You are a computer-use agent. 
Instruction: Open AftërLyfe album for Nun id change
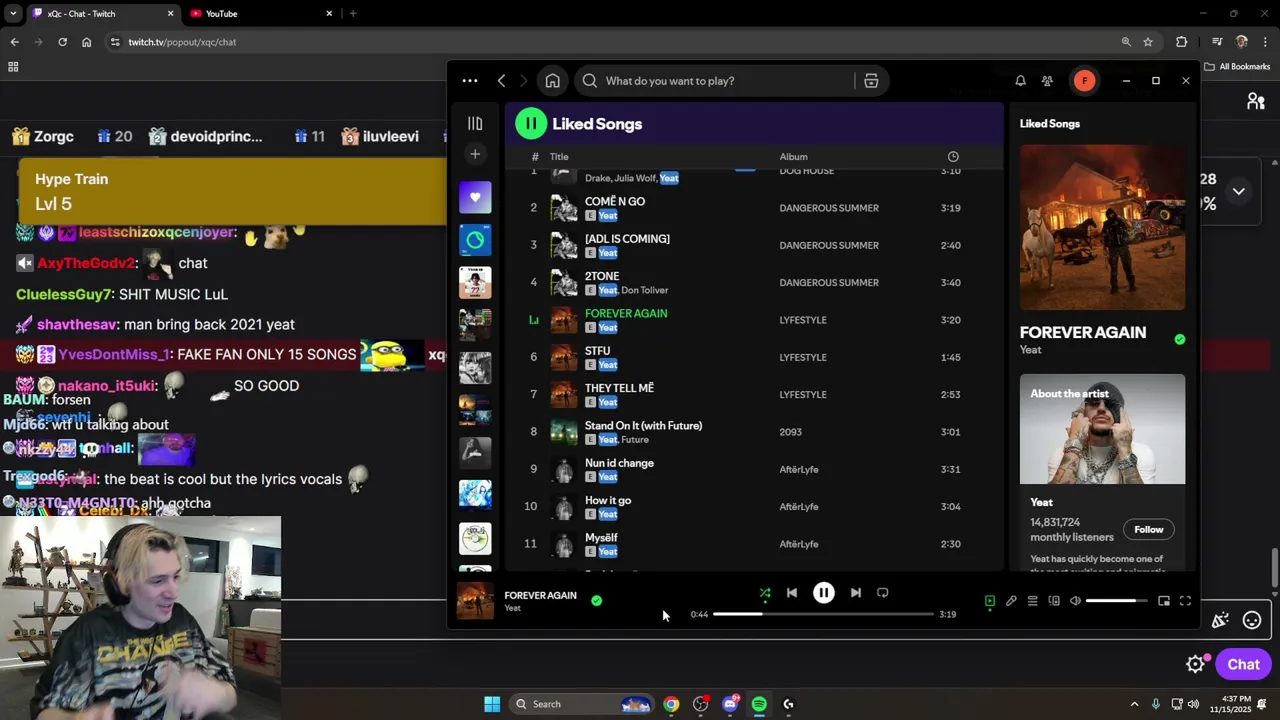point(799,469)
